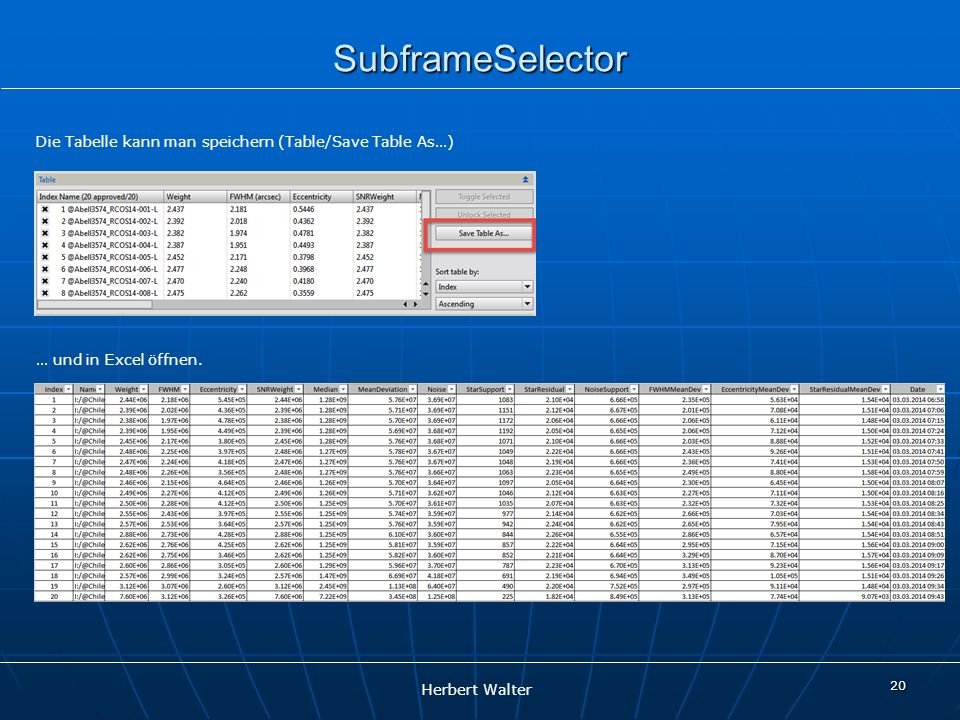This screenshot has width=960, height=720.
Task: Toggle approval mark for row 7 Abell3574_RCOS14-007-L
Action: (x=45, y=281)
